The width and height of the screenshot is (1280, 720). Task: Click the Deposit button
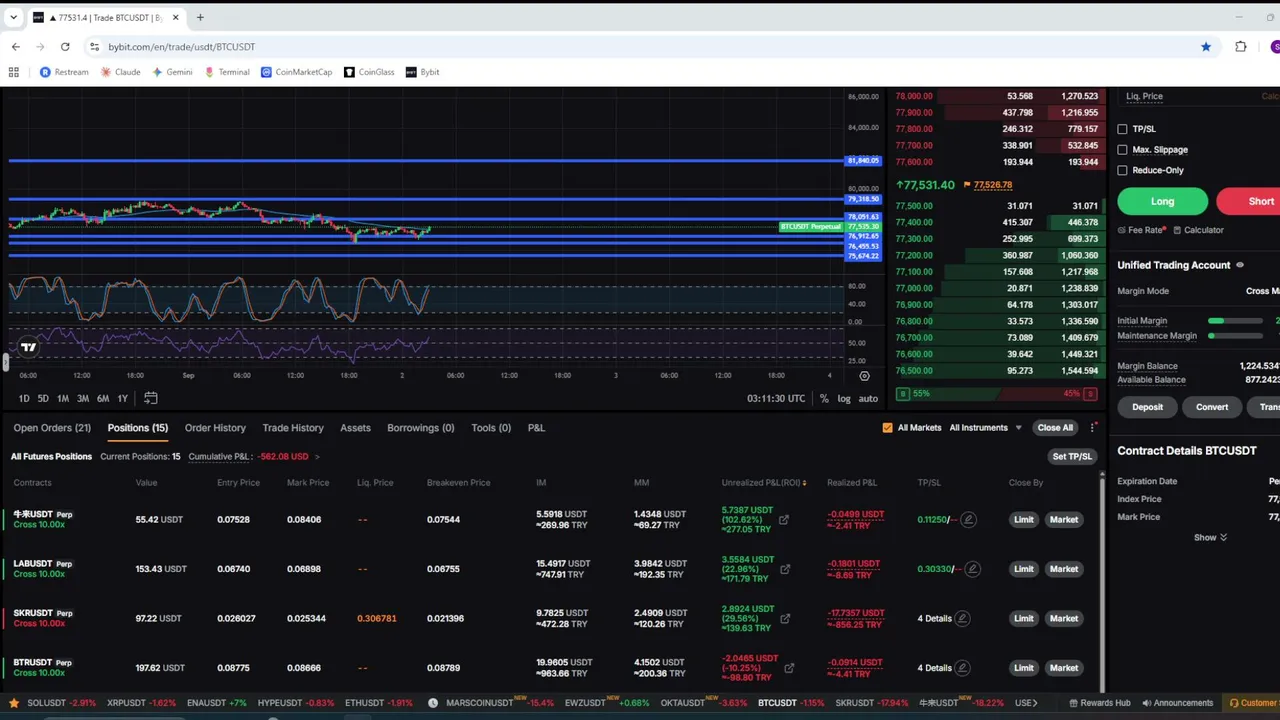1147,407
